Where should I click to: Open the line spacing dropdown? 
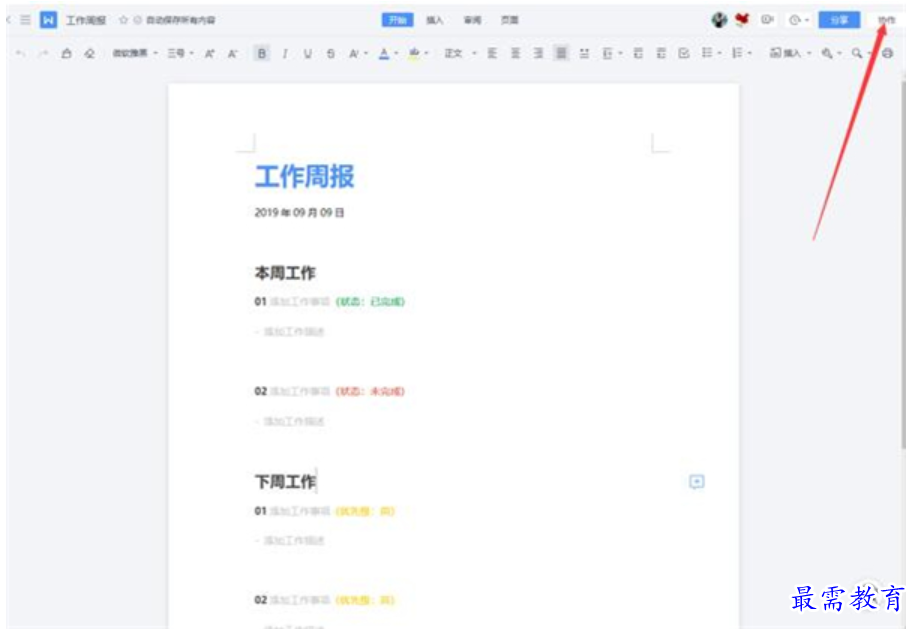click(612, 54)
